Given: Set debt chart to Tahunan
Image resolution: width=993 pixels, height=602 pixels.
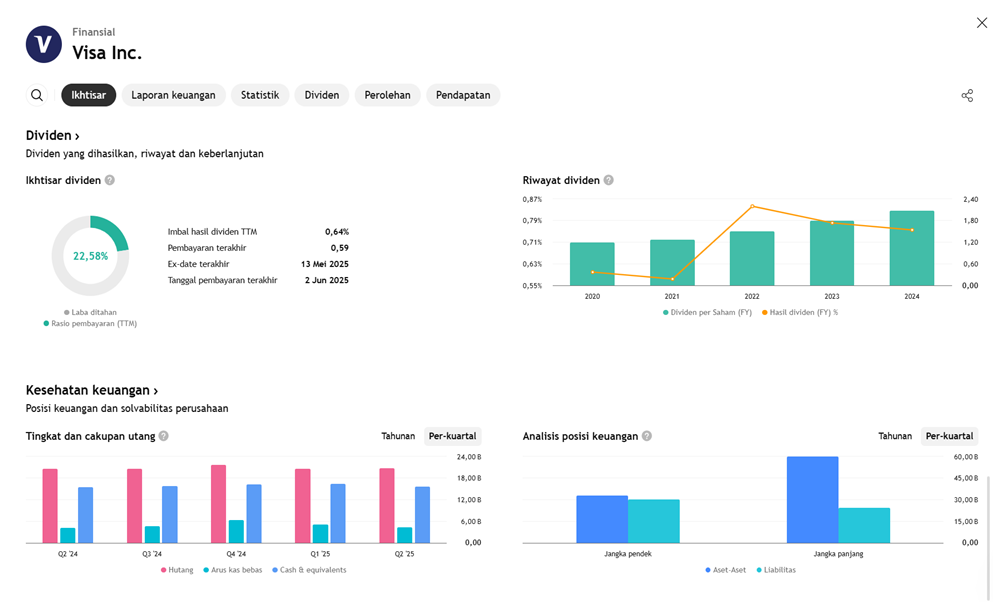Looking at the screenshot, I should pyautogui.click(x=398, y=436).
